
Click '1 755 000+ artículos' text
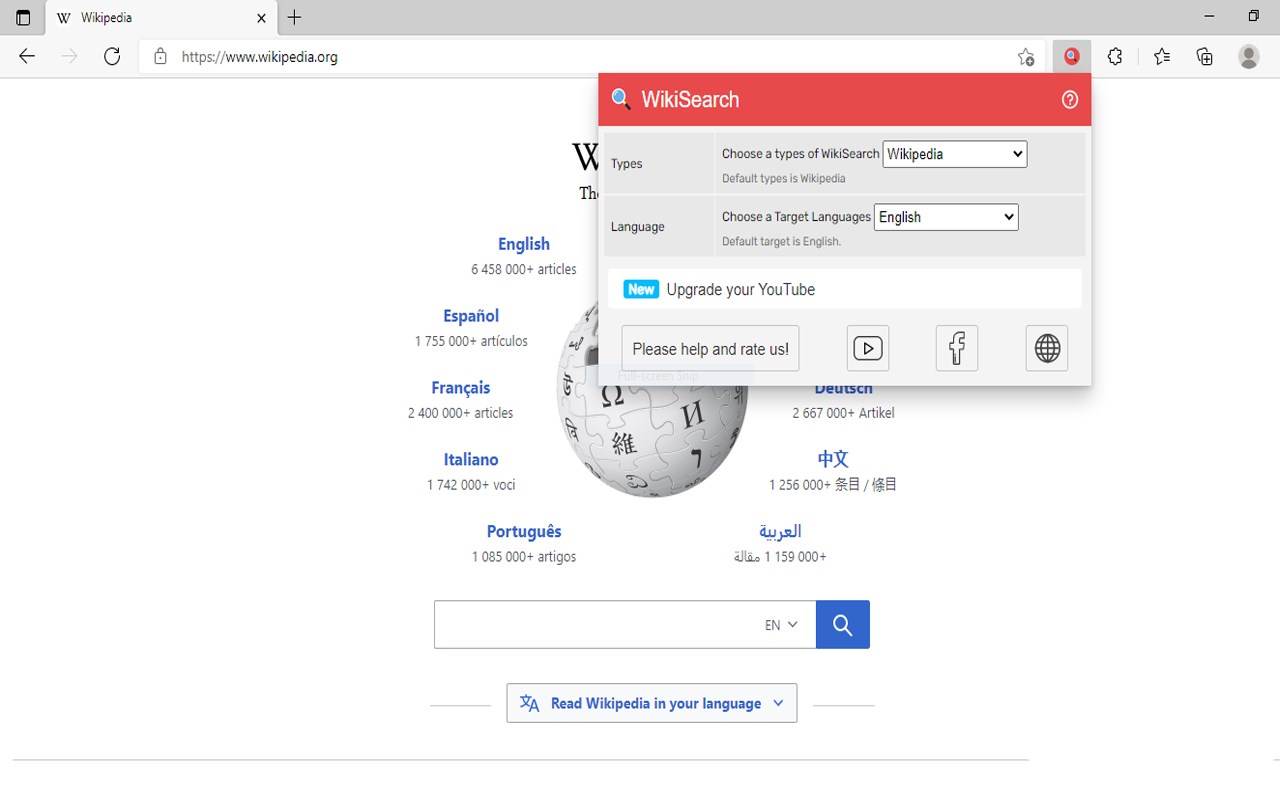[x=471, y=341]
